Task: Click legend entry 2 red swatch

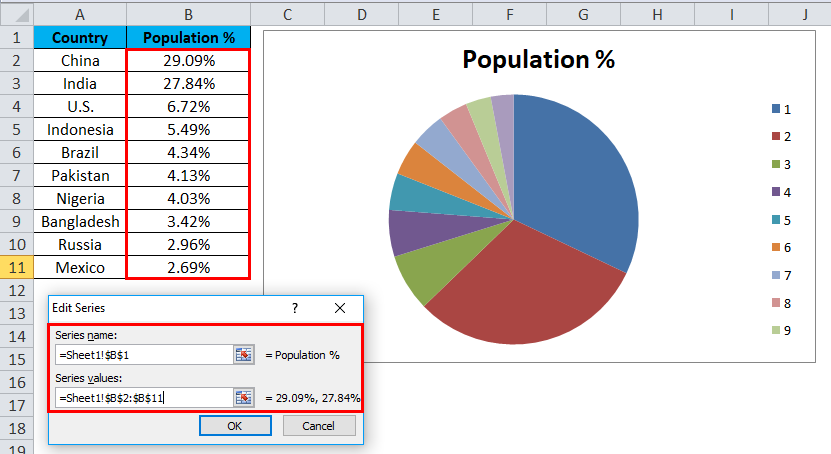Action: pos(776,136)
